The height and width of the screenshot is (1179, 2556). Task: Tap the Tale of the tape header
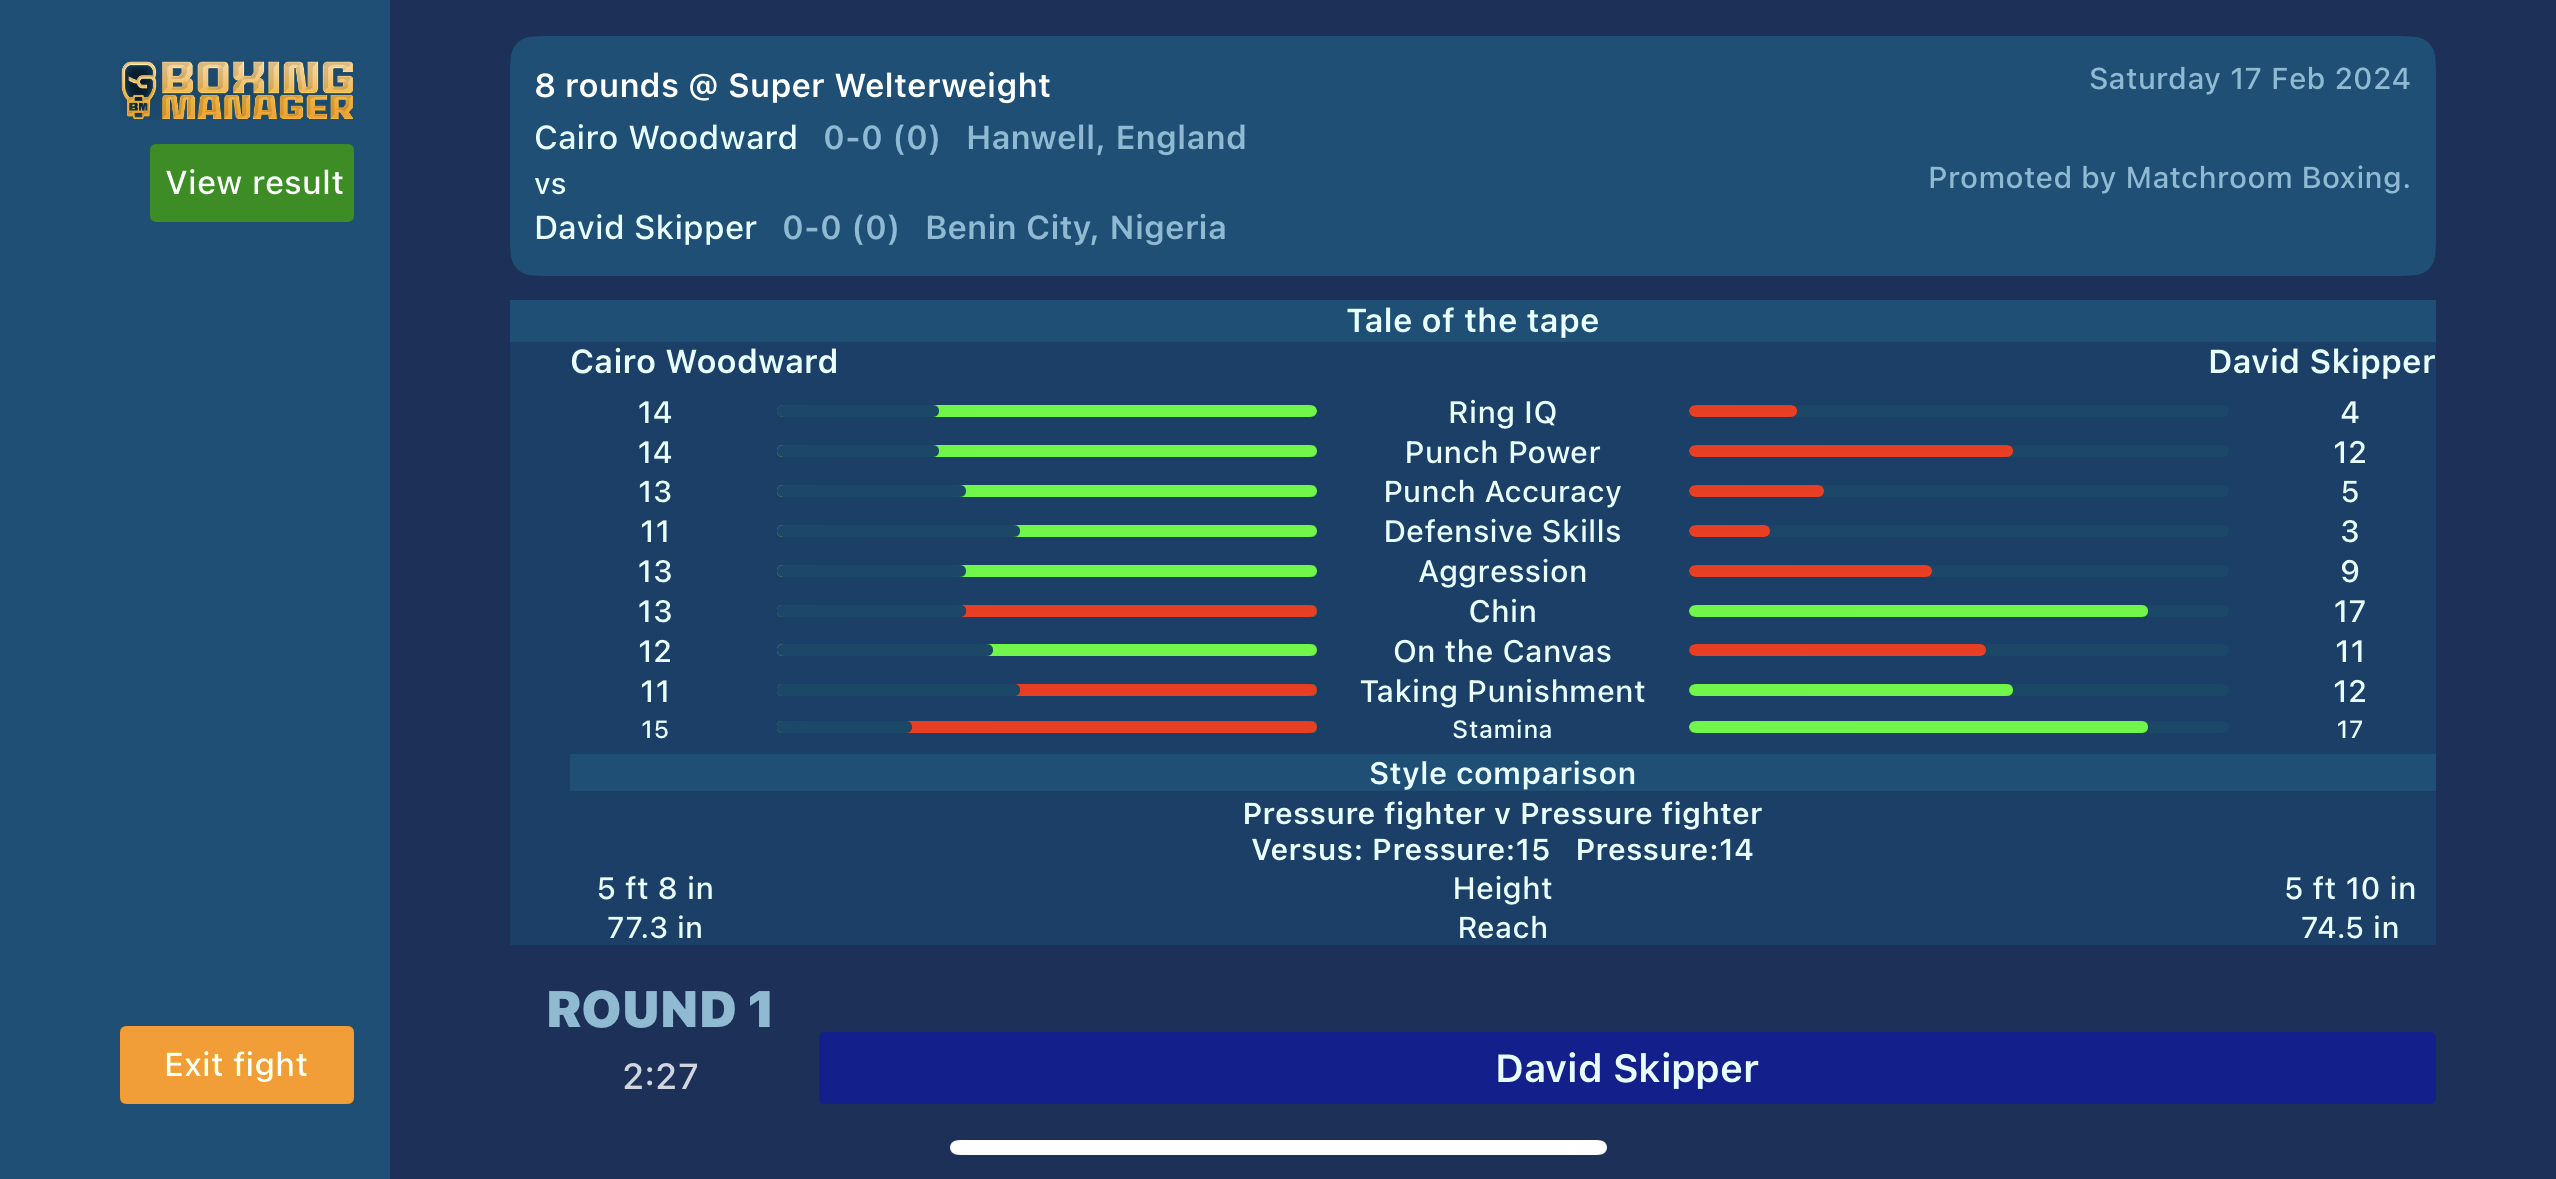[x=1472, y=321]
